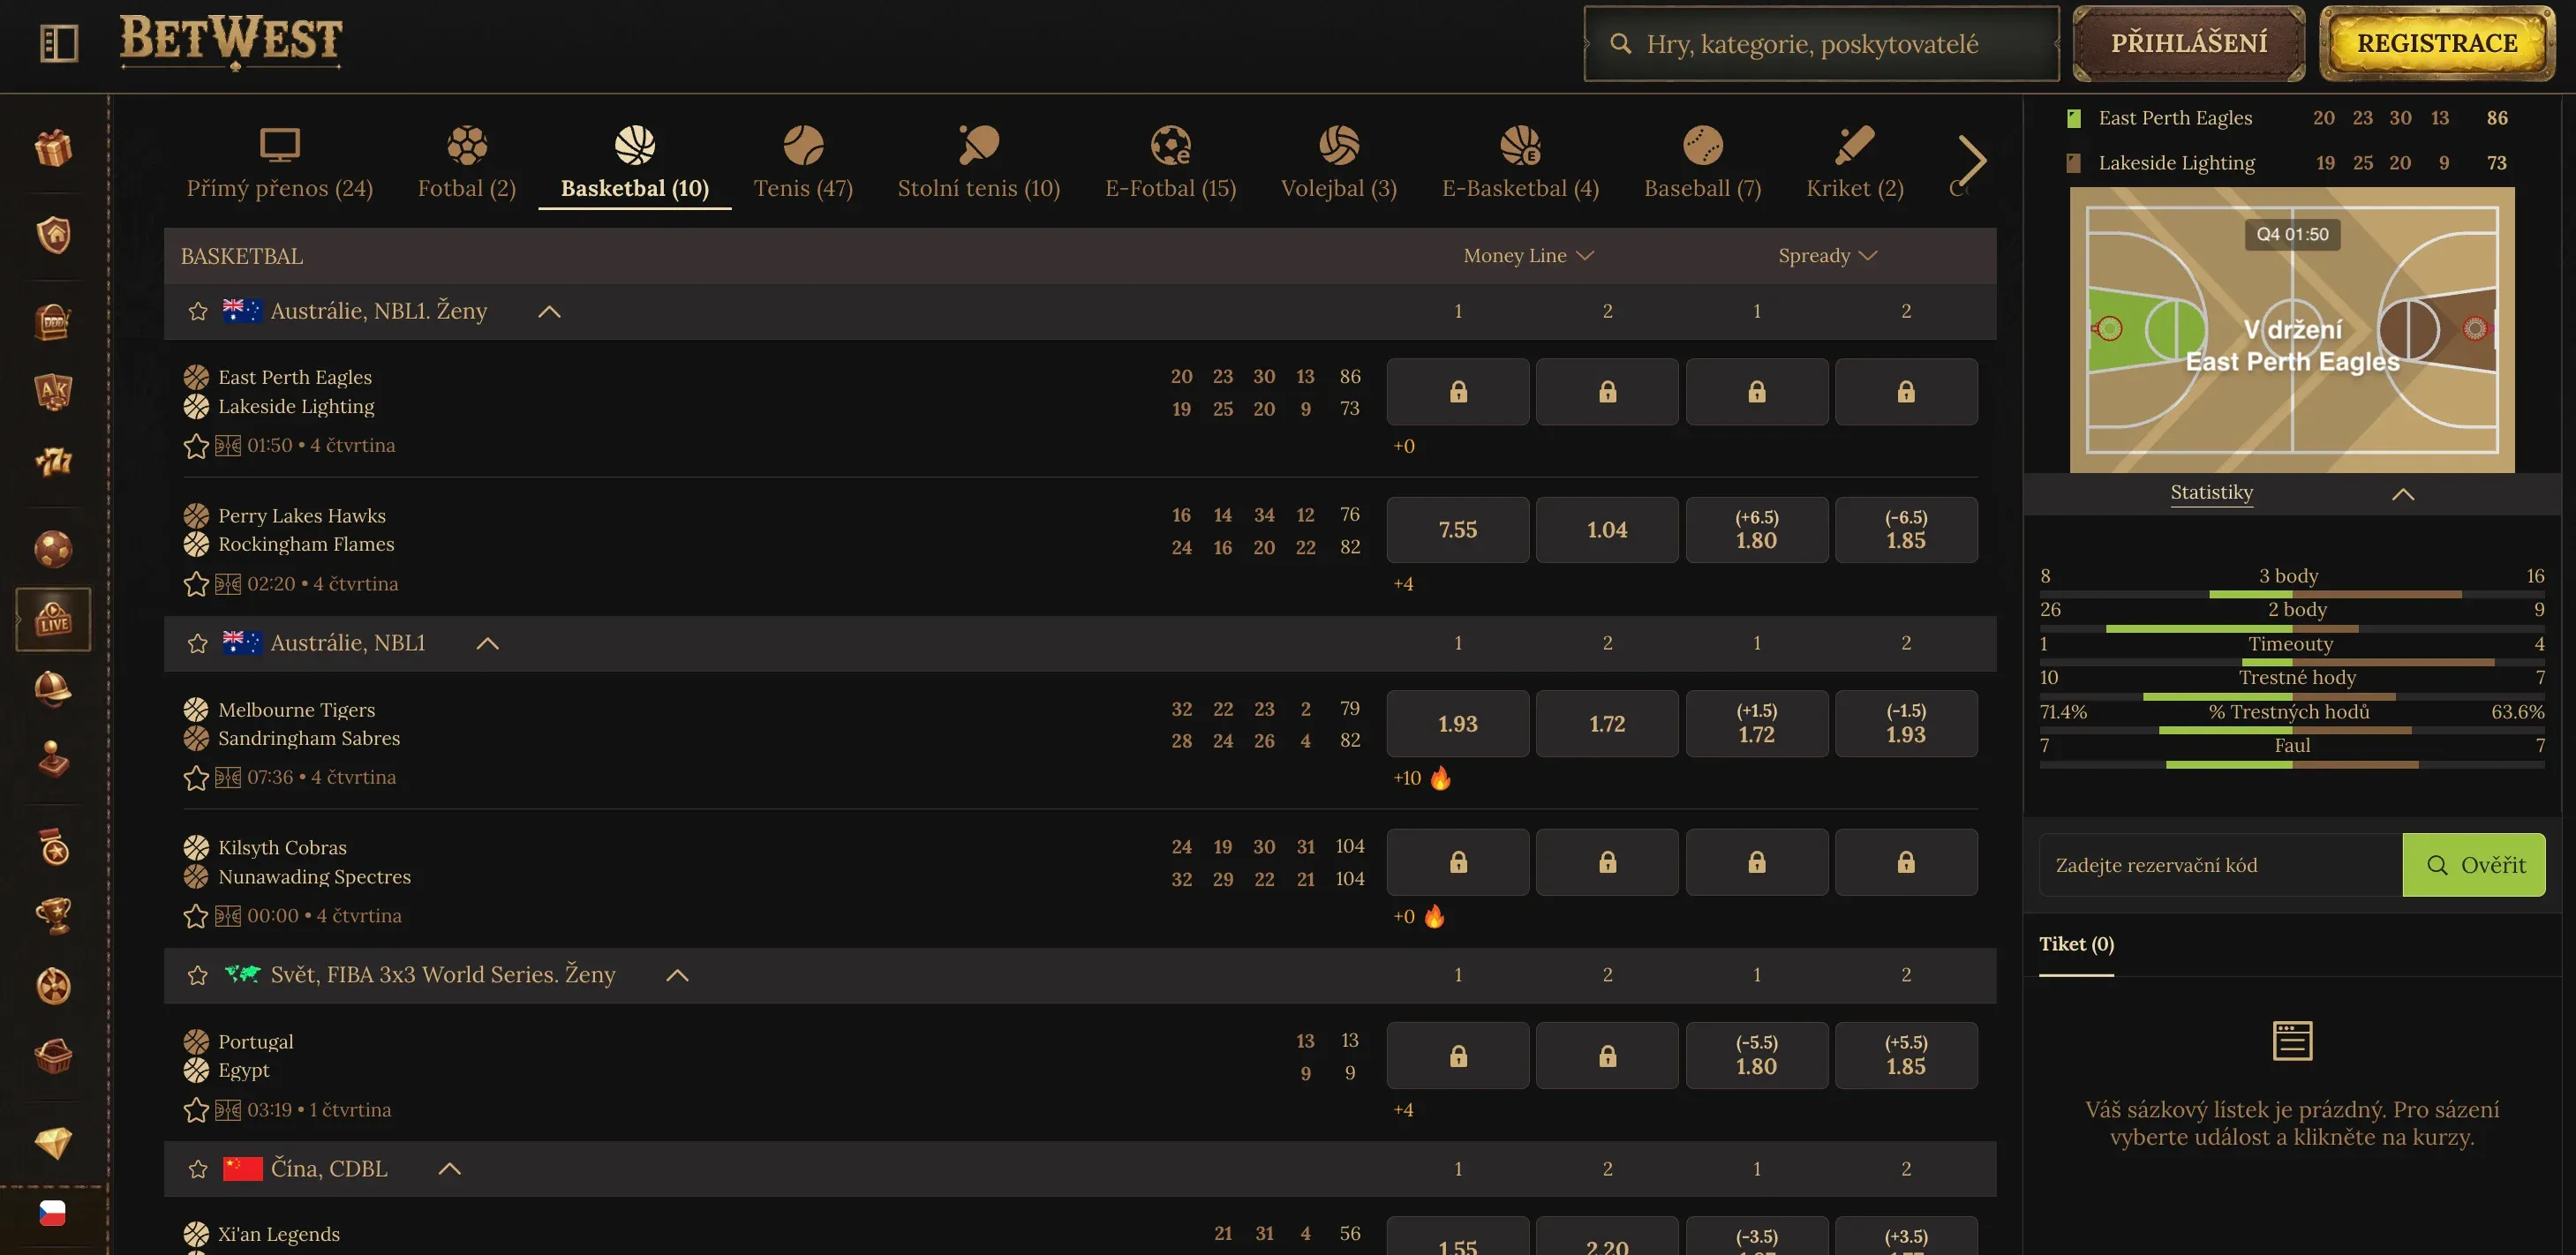Select the LIVE betting sidebar icon
Viewport: 2576px width, 1255px height.
tap(54, 619)
